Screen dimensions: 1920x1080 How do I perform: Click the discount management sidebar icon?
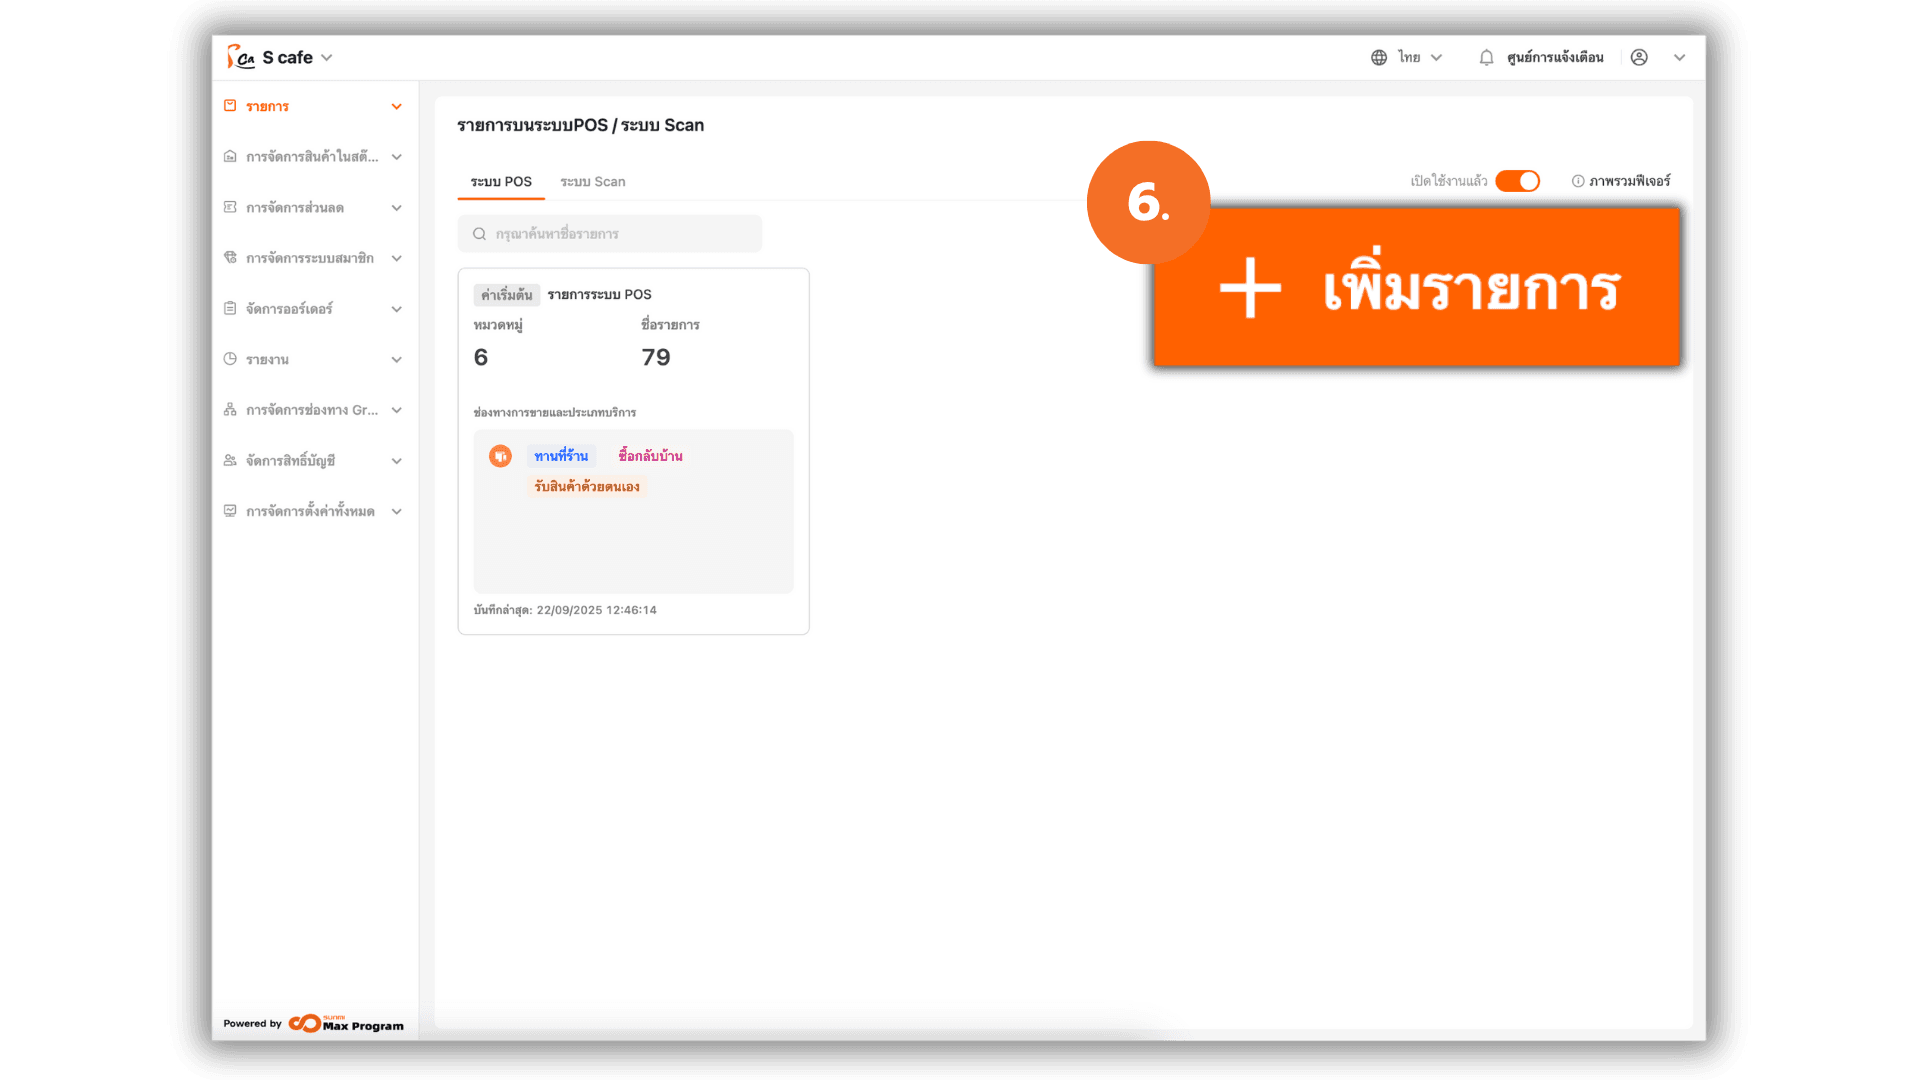(230, 207)
